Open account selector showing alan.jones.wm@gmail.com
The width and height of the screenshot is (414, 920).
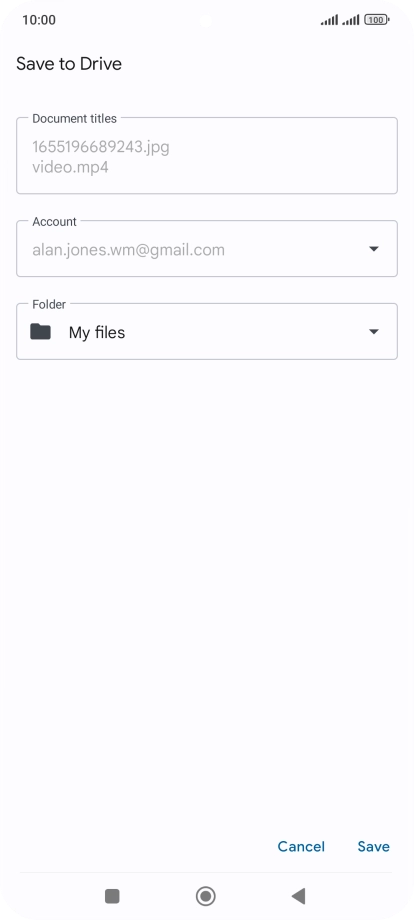(206, 249)
